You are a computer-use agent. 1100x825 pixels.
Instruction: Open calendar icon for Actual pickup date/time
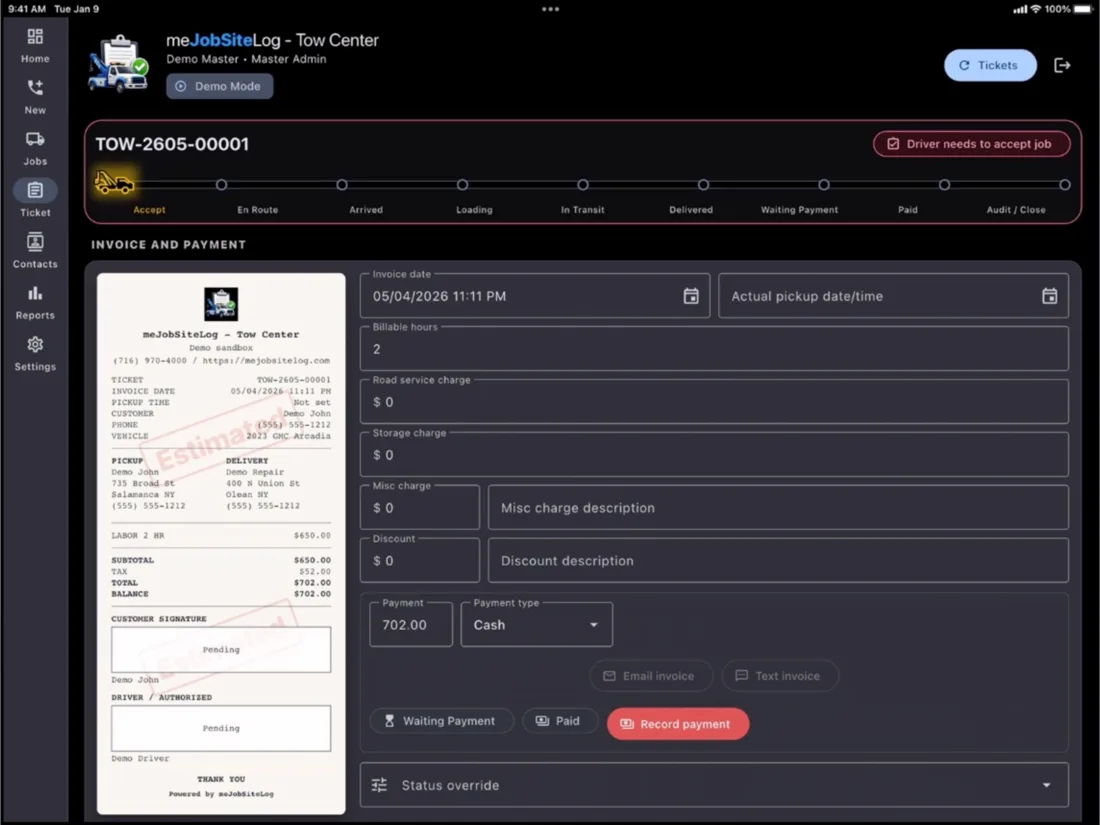1049,296
